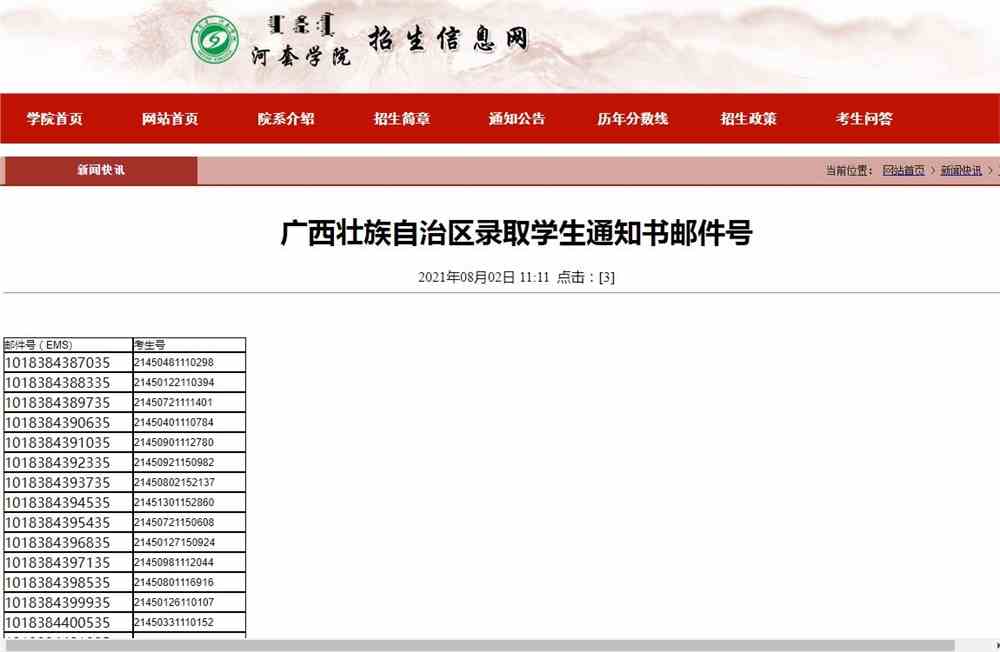Click candidate number 21450721111401
Viewport: 1000px width, 652px height.
[173, 402]
